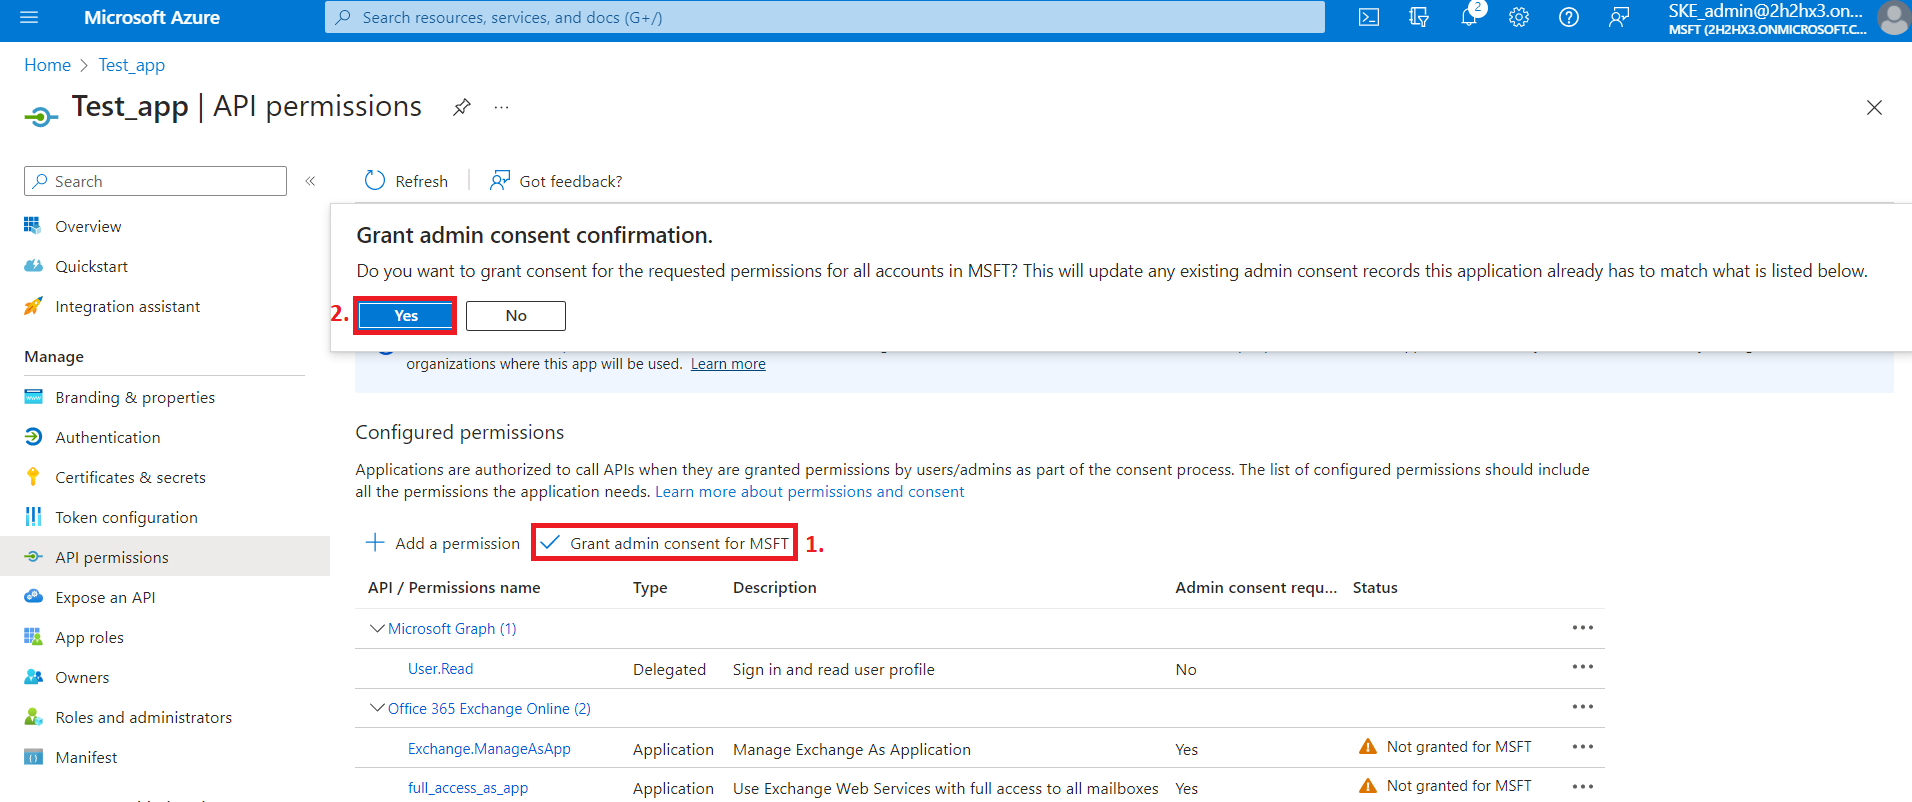
Task: Click the Directories and subscriptions filter icon
Action: (1418, 17)
